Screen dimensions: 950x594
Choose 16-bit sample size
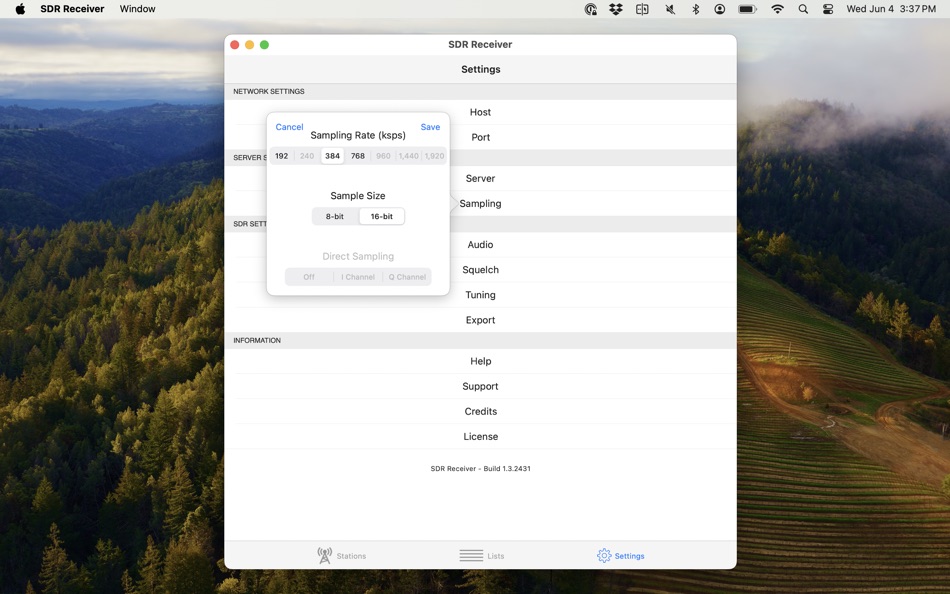pyautogui.click(x=382, y=216)
